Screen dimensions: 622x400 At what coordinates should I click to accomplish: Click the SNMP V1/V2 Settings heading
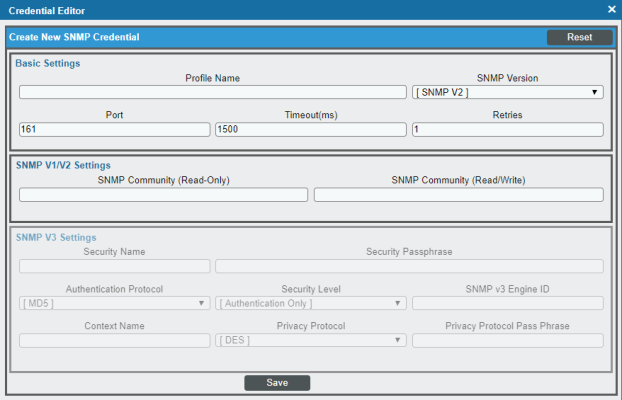(63, 165)
